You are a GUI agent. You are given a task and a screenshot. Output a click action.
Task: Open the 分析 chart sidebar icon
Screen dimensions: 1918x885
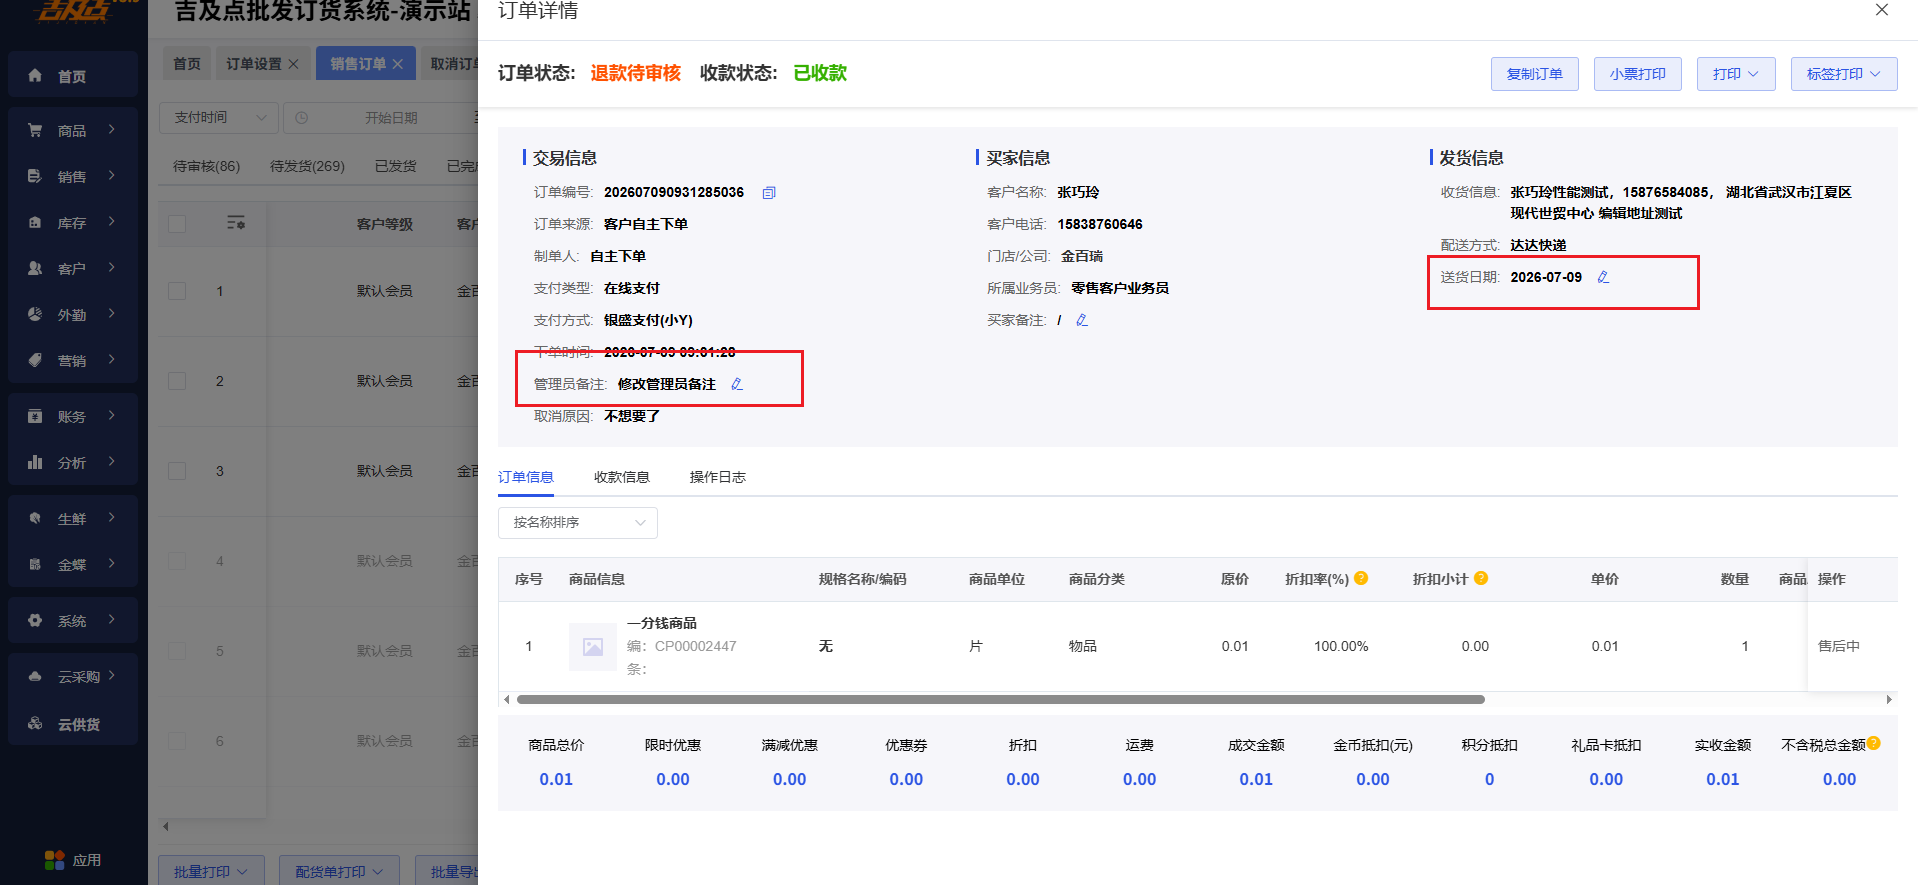[35, 462]
